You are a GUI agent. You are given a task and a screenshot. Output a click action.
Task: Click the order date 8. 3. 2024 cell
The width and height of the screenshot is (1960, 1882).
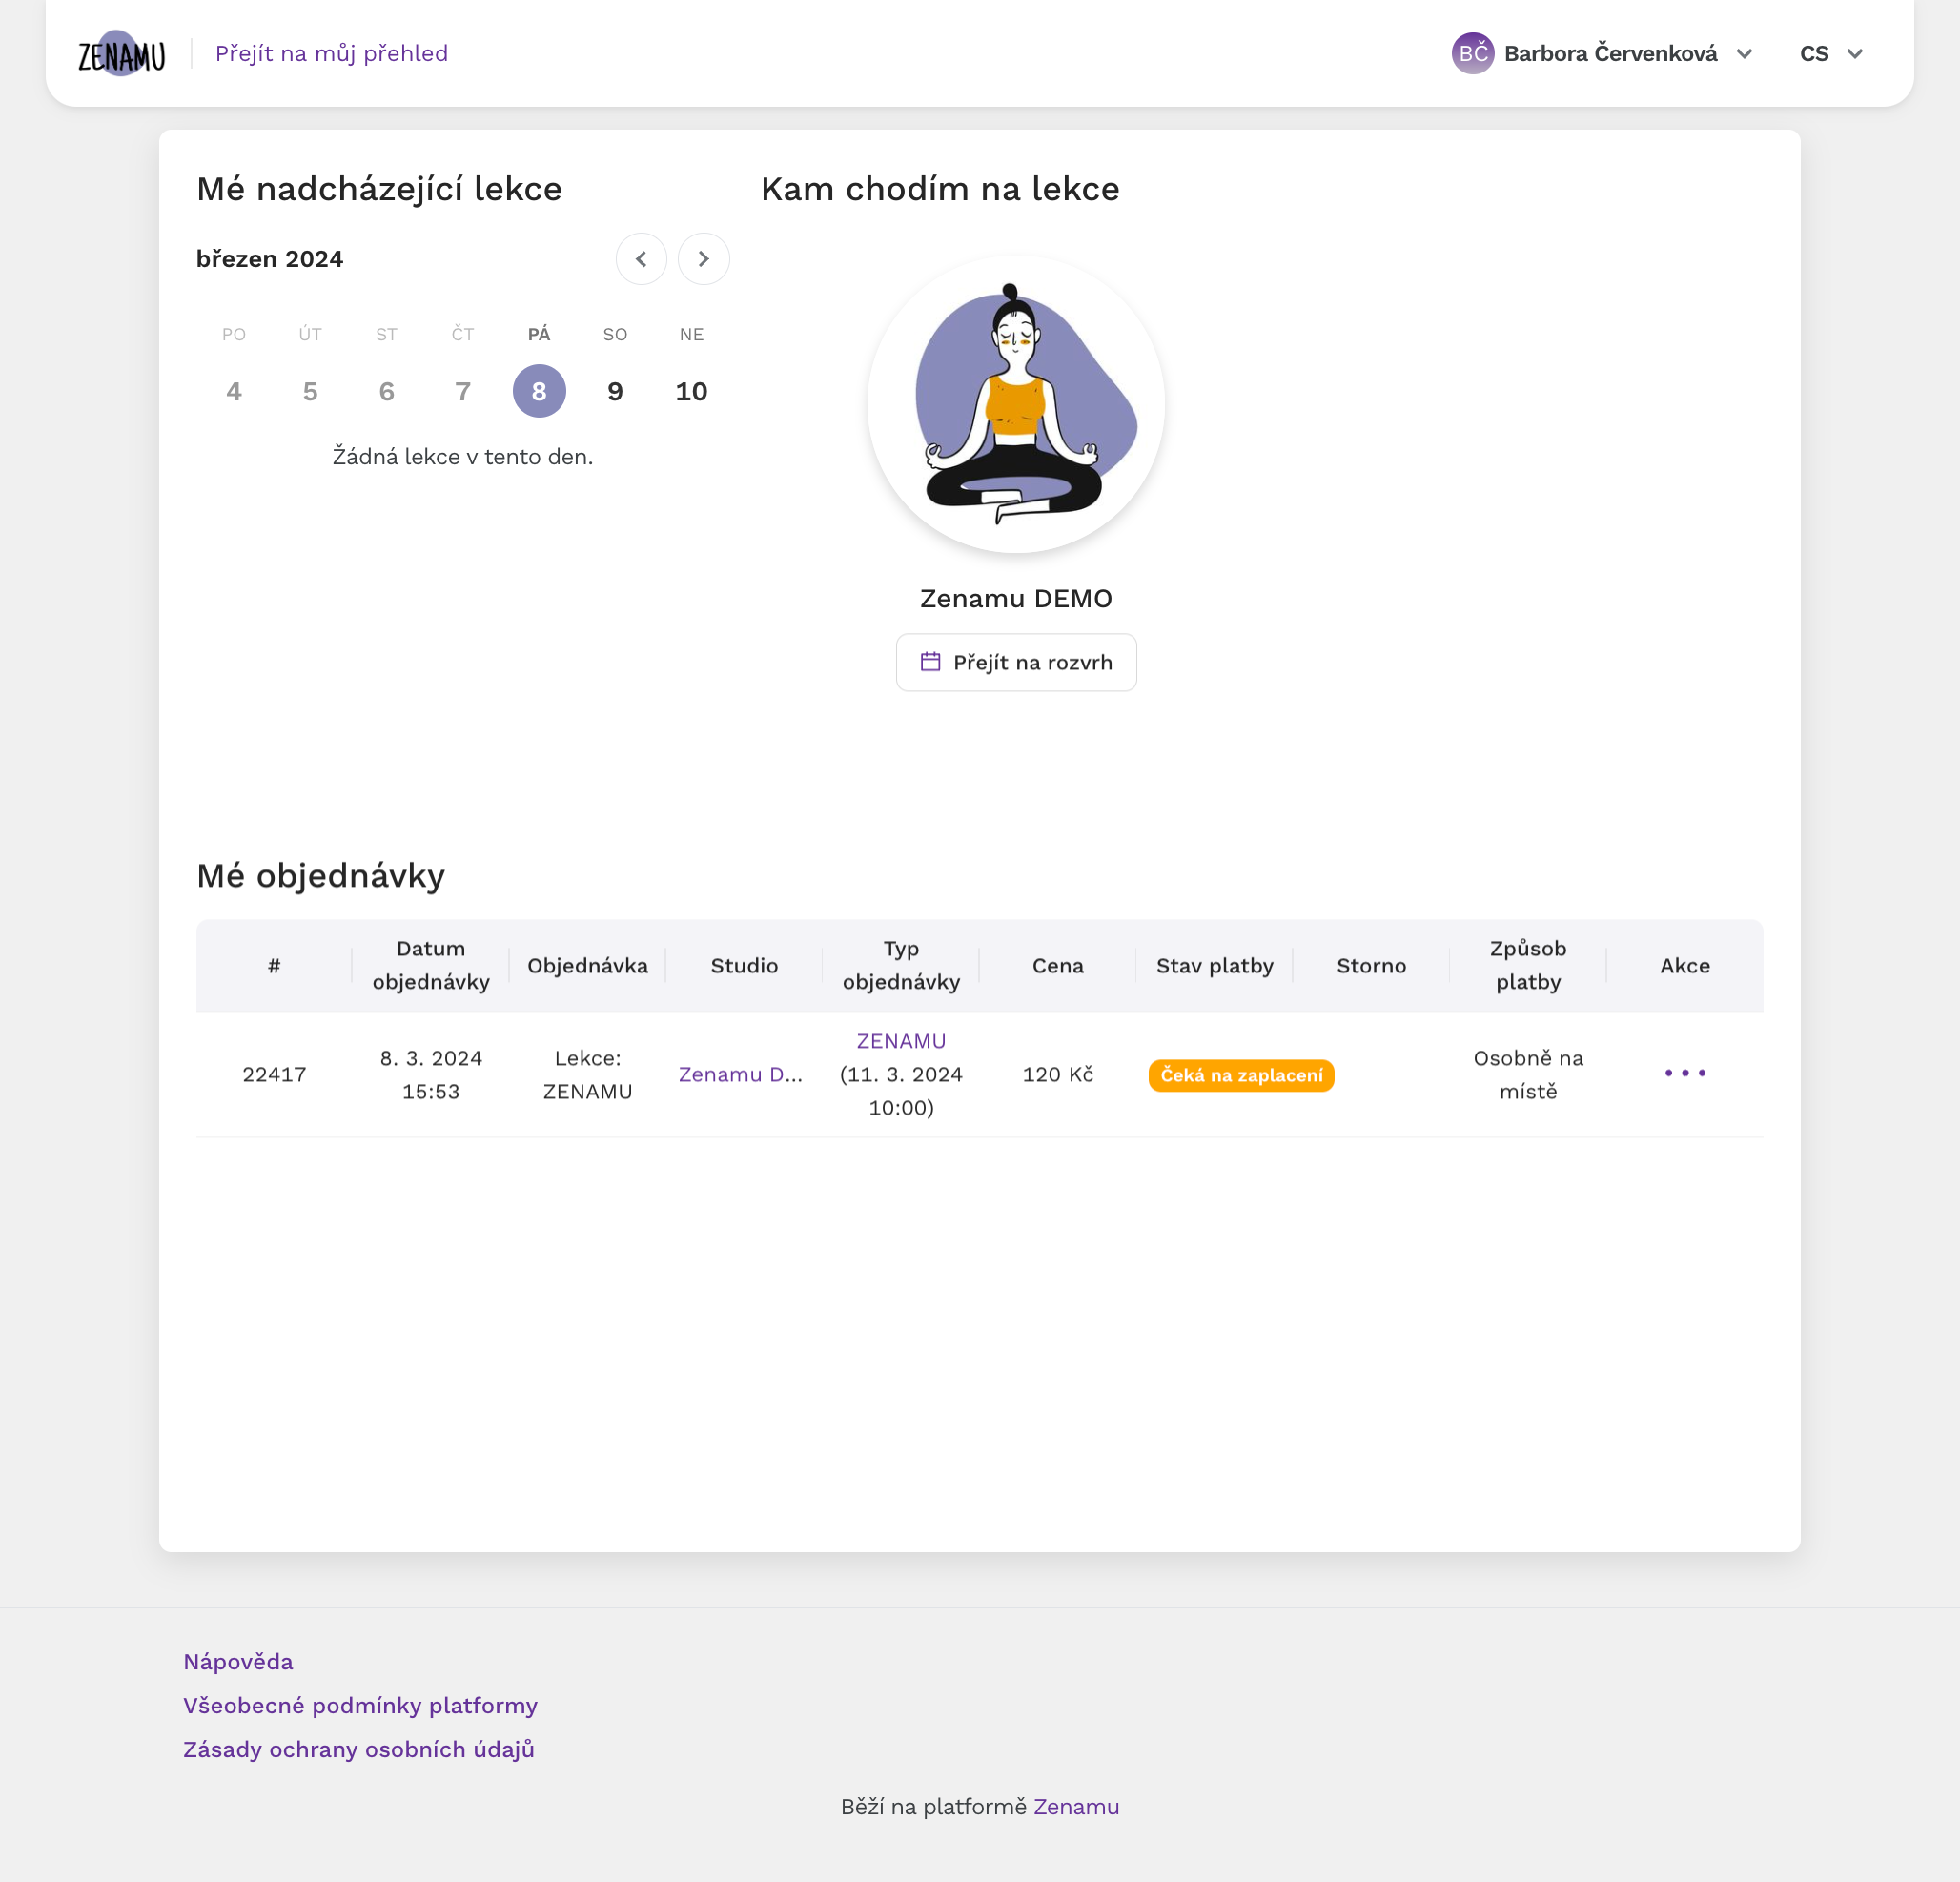click(x=431, y=1074)
